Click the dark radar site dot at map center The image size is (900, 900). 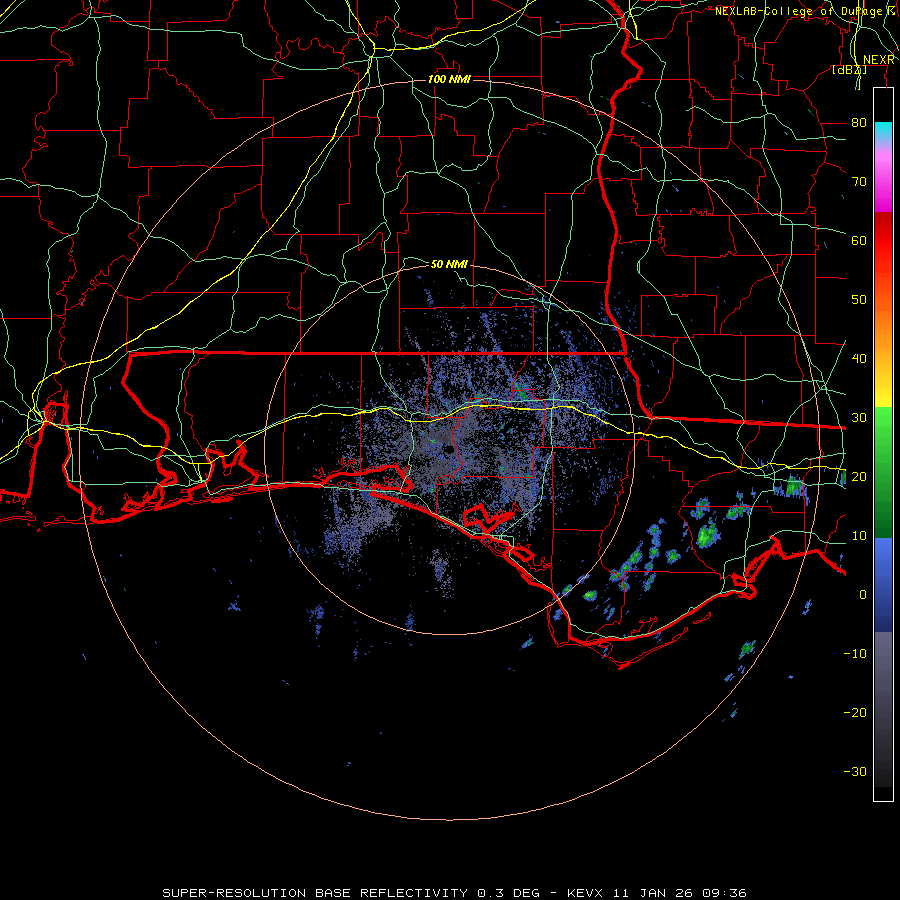point(447,450)
